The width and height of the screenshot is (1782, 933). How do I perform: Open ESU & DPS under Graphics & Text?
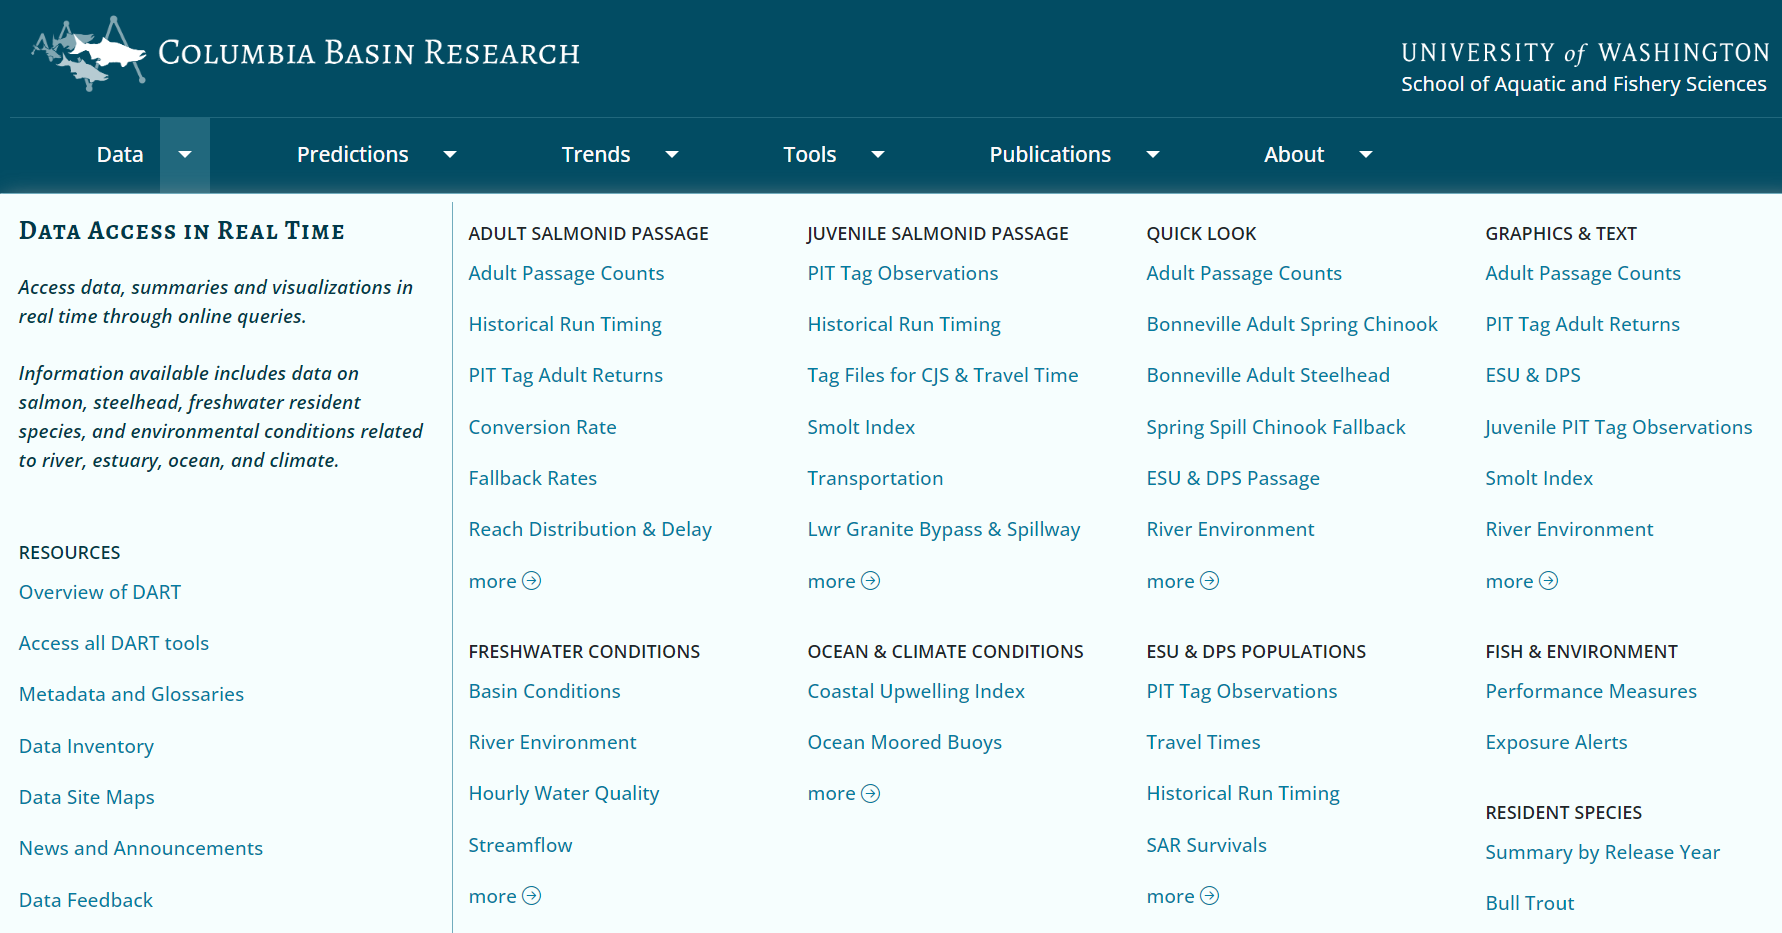[x=1533, y=375]
